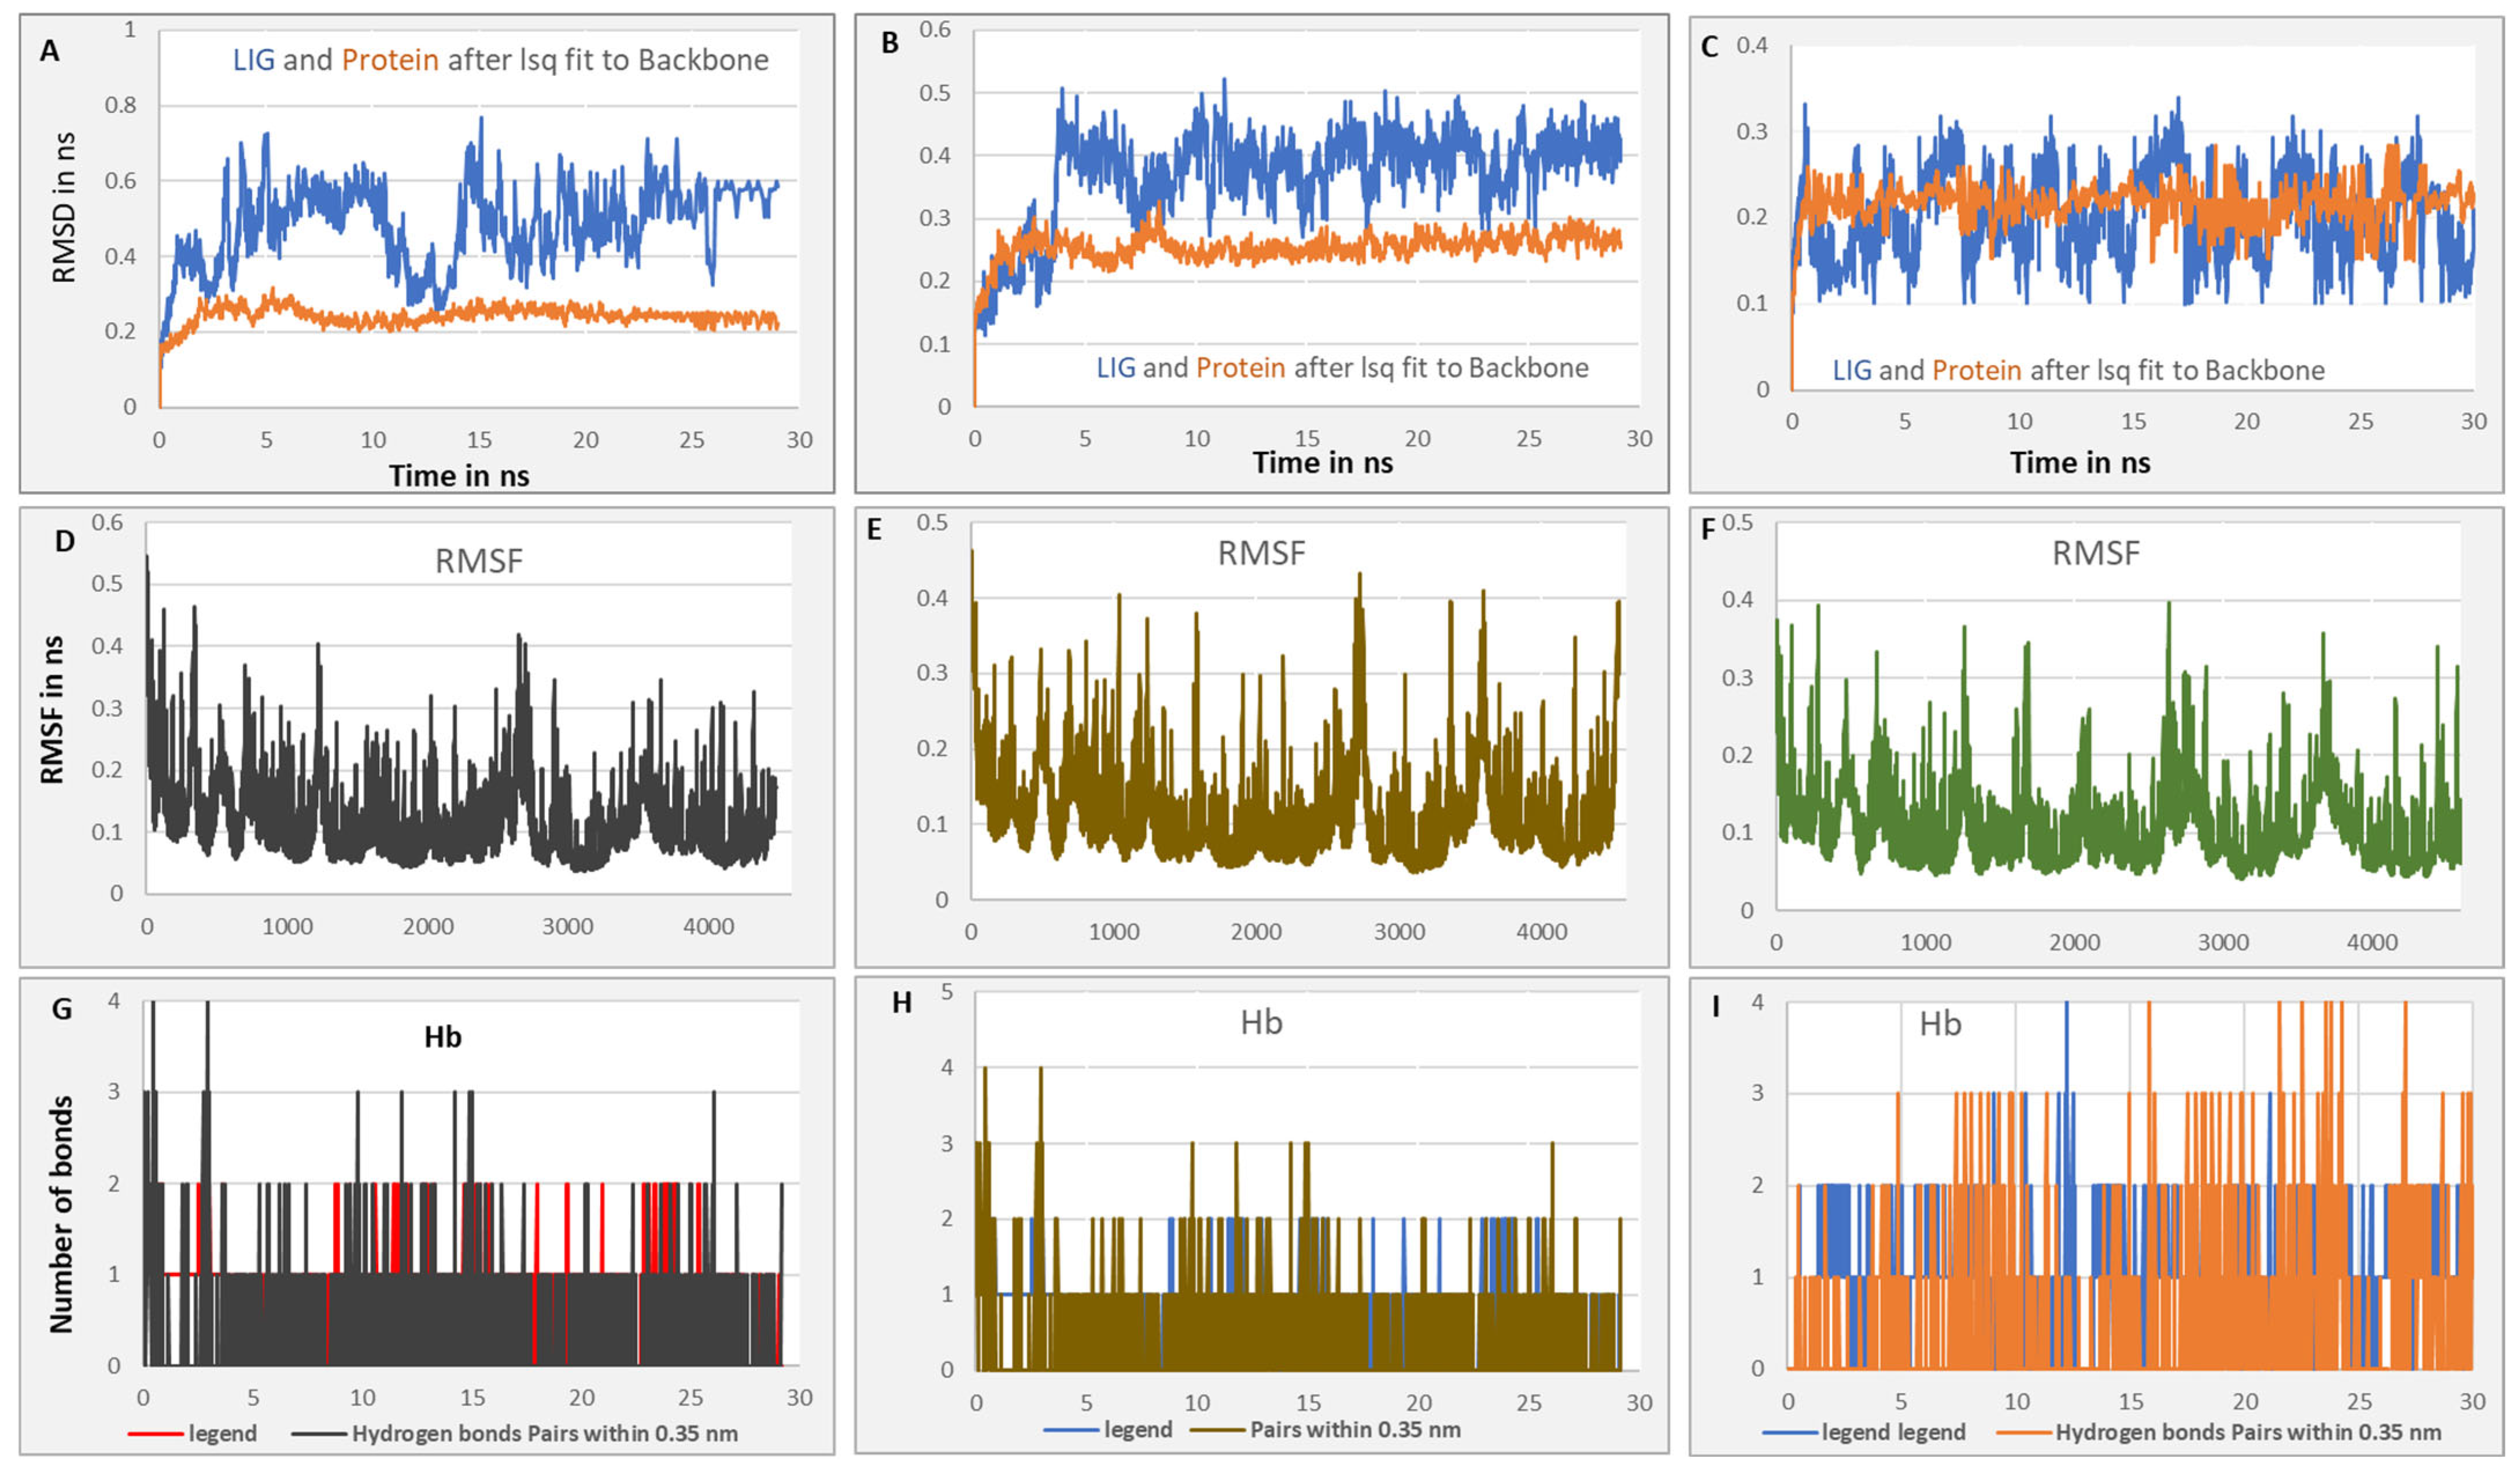Screen dimensions: 2520x1472
Task: Click the blue legend line in panel I
Action: 1790,1433
